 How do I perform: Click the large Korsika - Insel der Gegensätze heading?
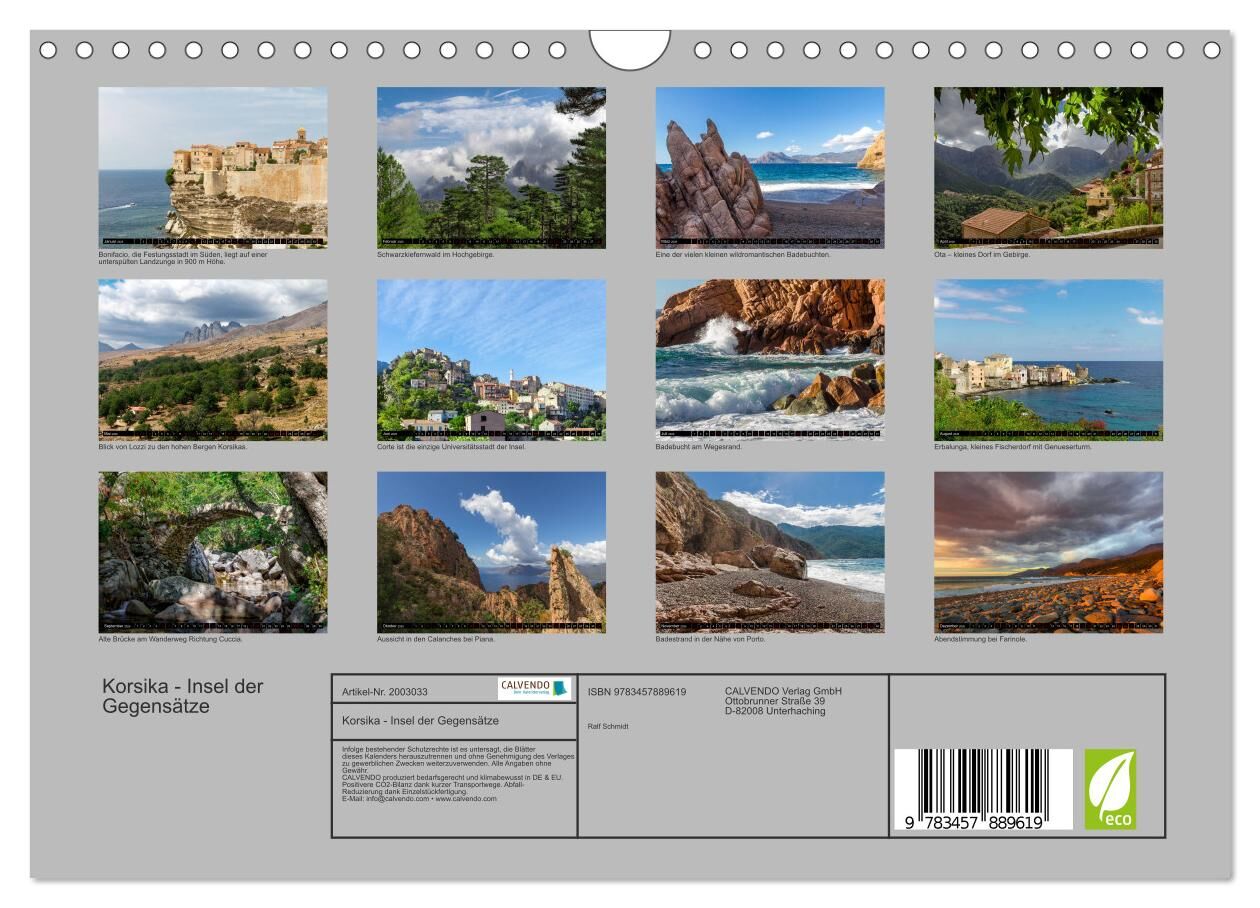(182, 696)
